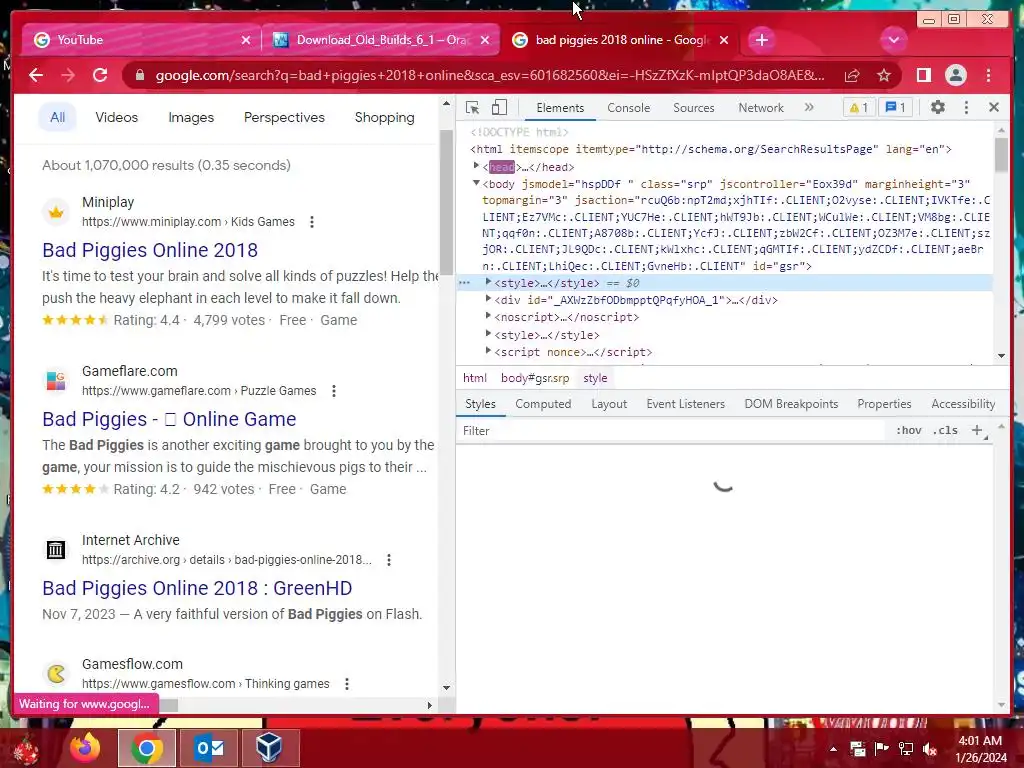
Task: Open the Chrome profile avatar
Action: click(x=955, y=76)
